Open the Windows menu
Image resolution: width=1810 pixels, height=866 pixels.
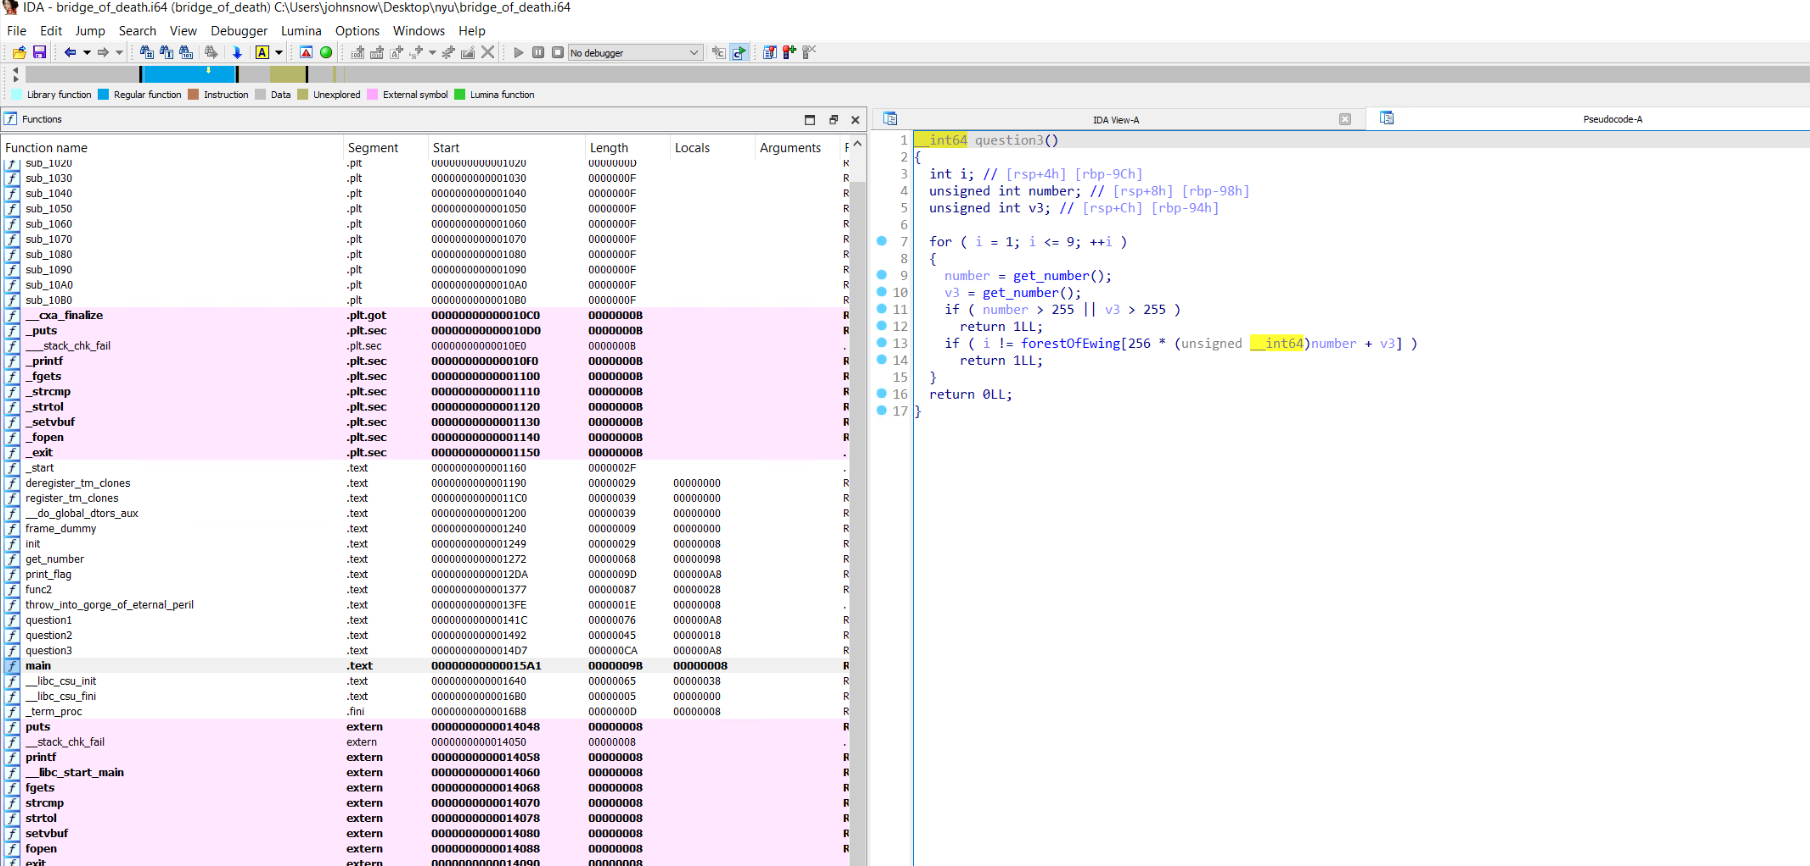(419, 31)
